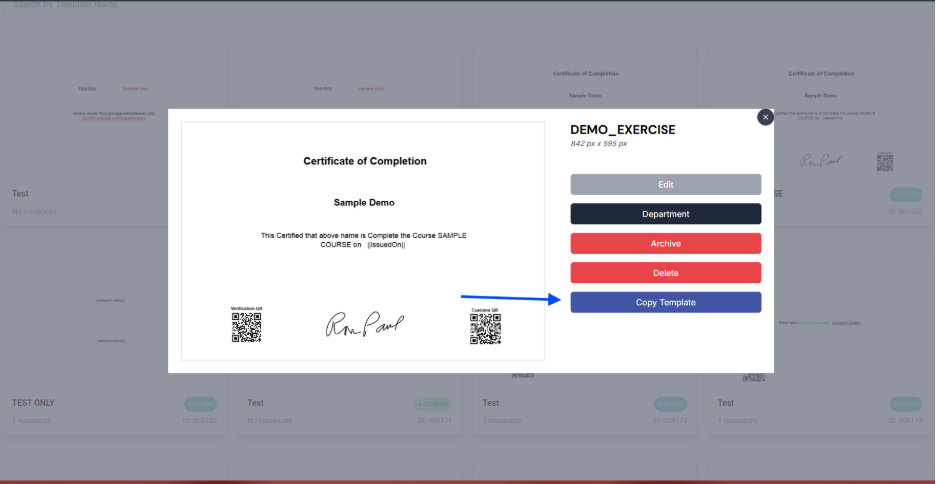Image resolution: width=936 pixels, height=484 pixels.
Task: Close the DEMO_EXERCISE dialog with the X icon
Action: click(x=765, y=117)
